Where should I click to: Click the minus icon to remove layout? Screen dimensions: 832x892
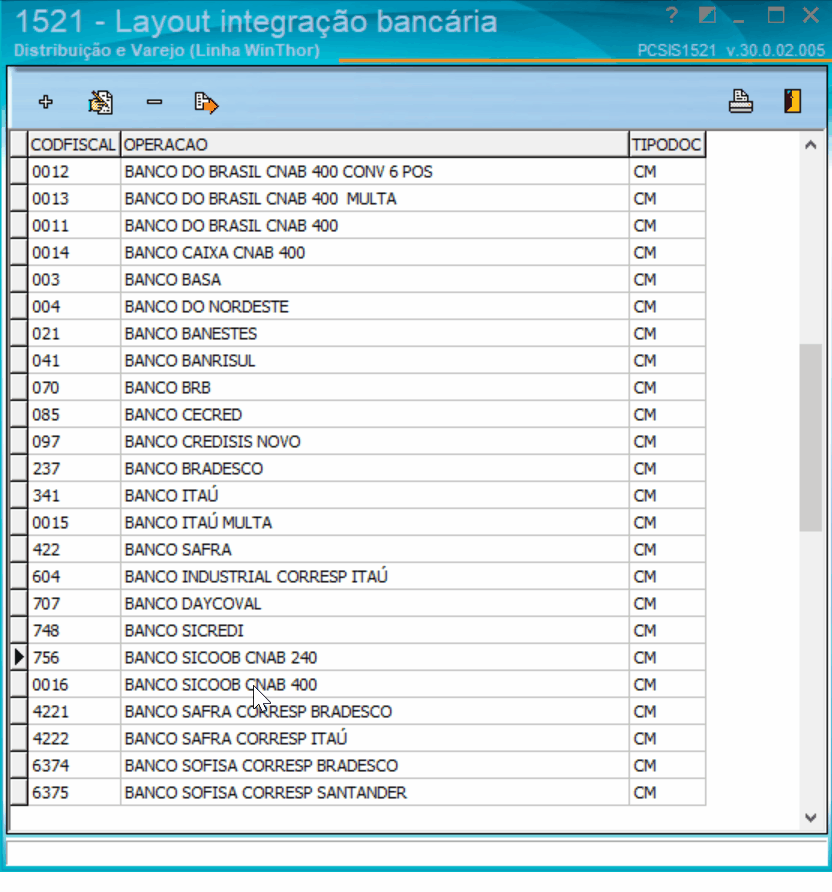(154, 102)
